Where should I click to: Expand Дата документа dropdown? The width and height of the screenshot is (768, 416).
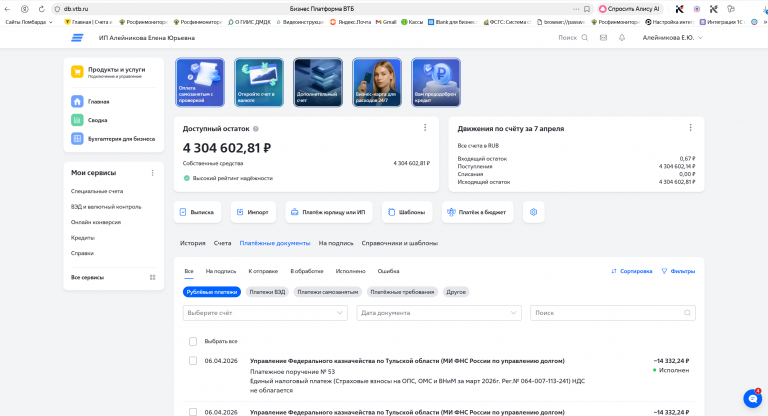(439, 313)
